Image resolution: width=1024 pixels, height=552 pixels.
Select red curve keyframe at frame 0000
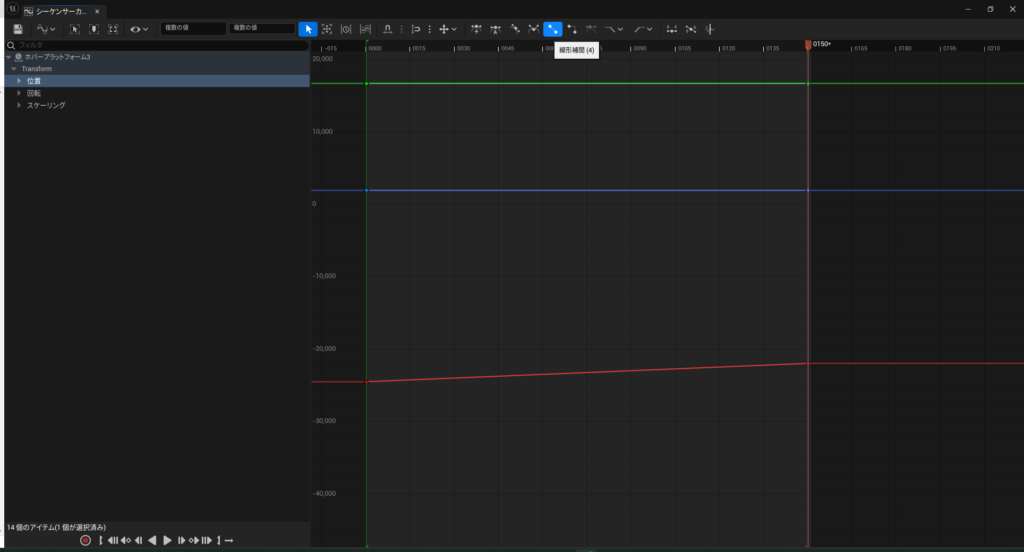click(x=366, y=382)
